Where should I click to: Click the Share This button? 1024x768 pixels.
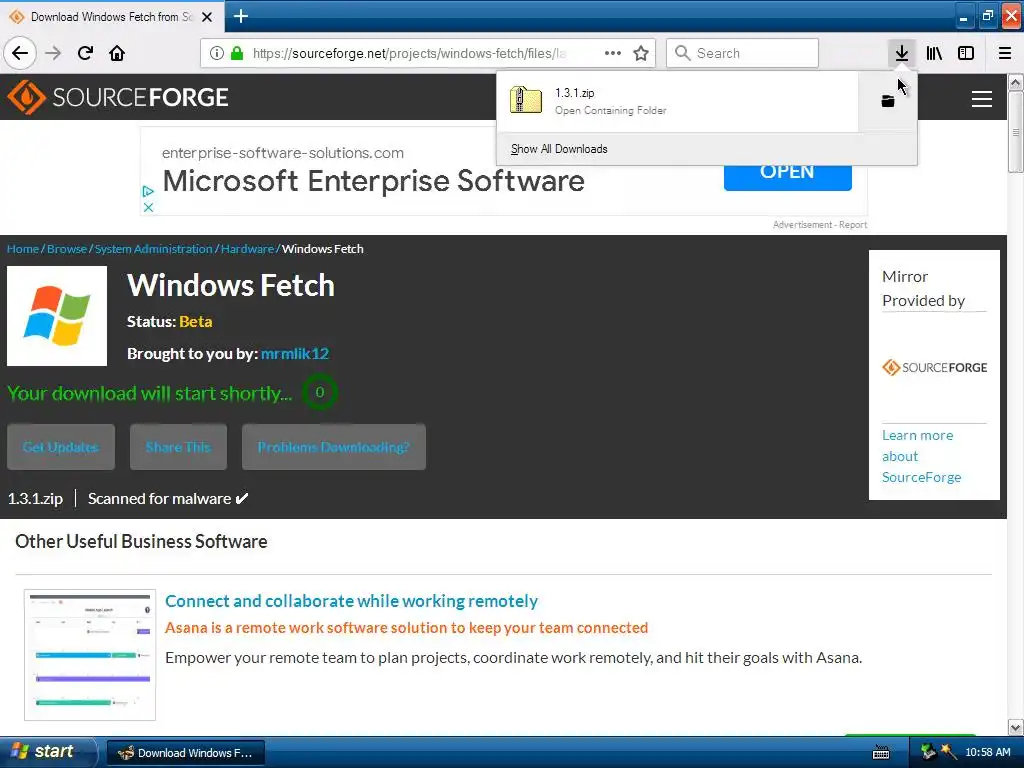tap(178, 447)
